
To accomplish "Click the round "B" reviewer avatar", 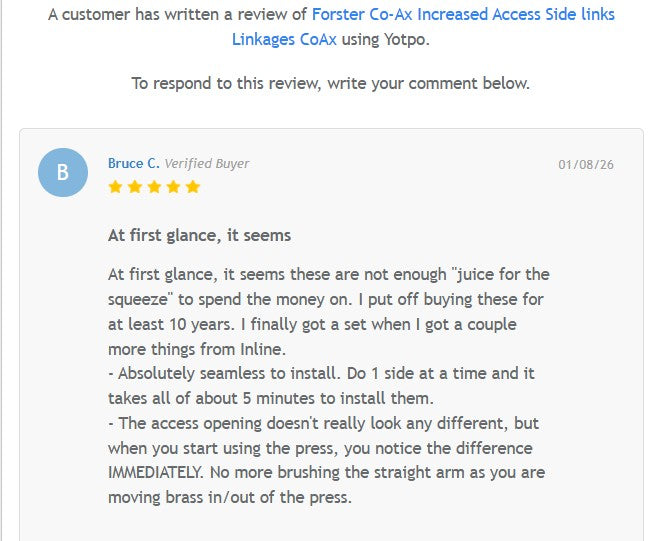I will pos(63,172).
